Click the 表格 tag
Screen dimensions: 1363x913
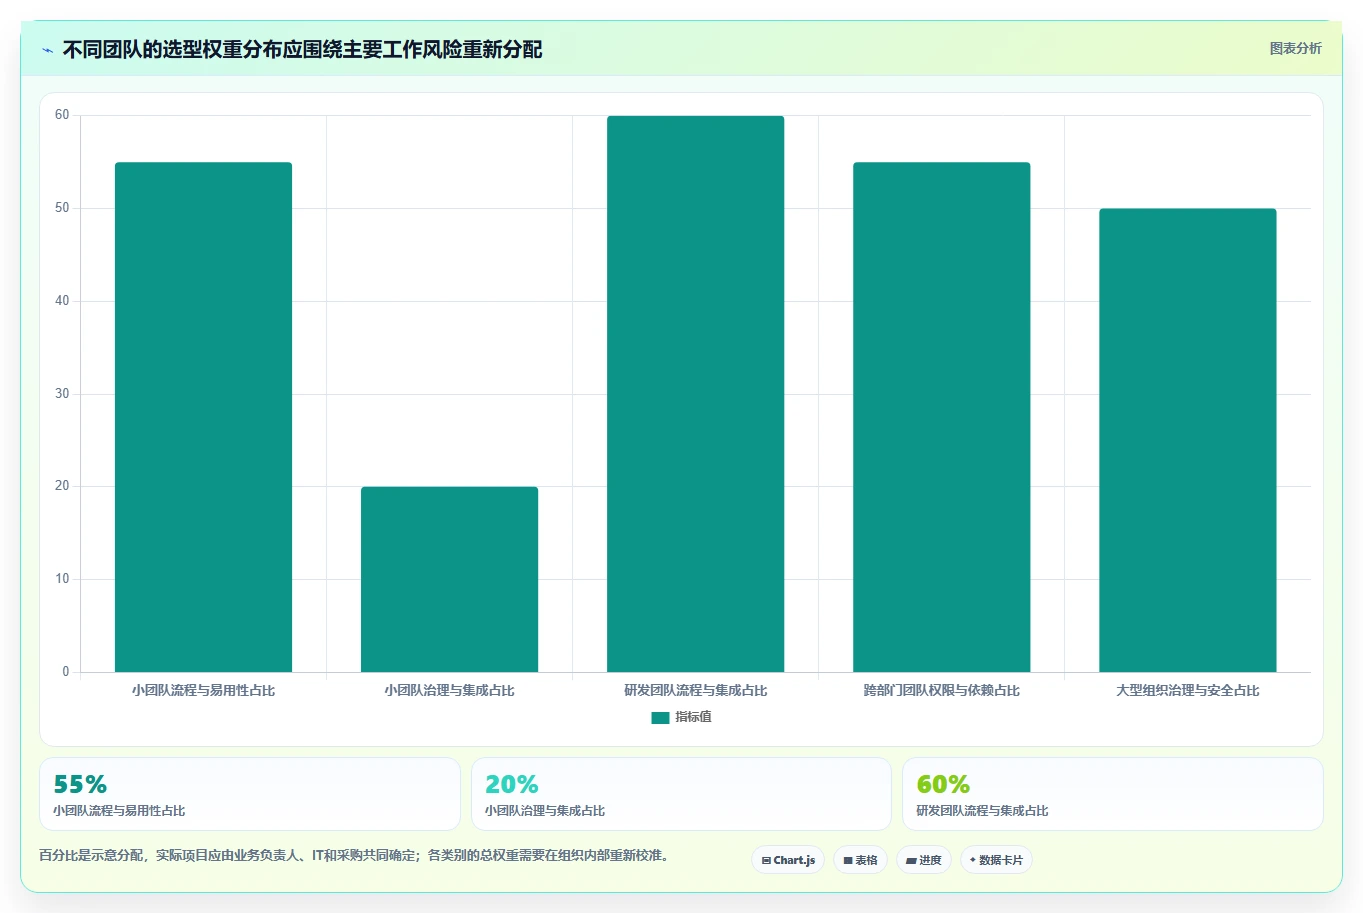(x=860, y=860)
